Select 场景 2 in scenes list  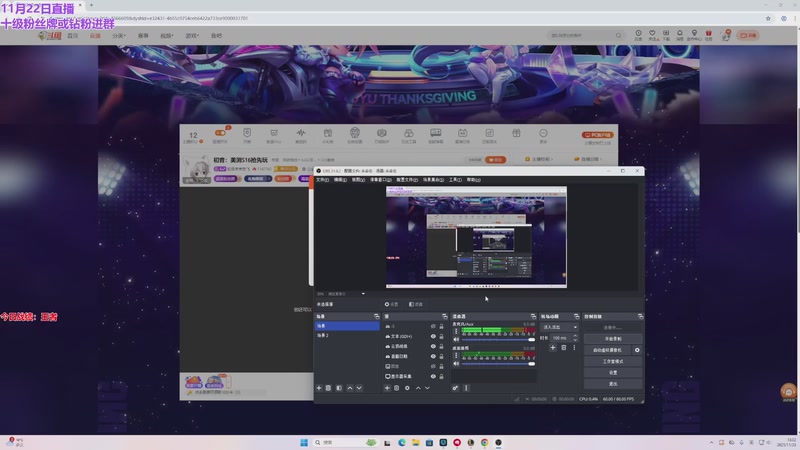(347, 335)
